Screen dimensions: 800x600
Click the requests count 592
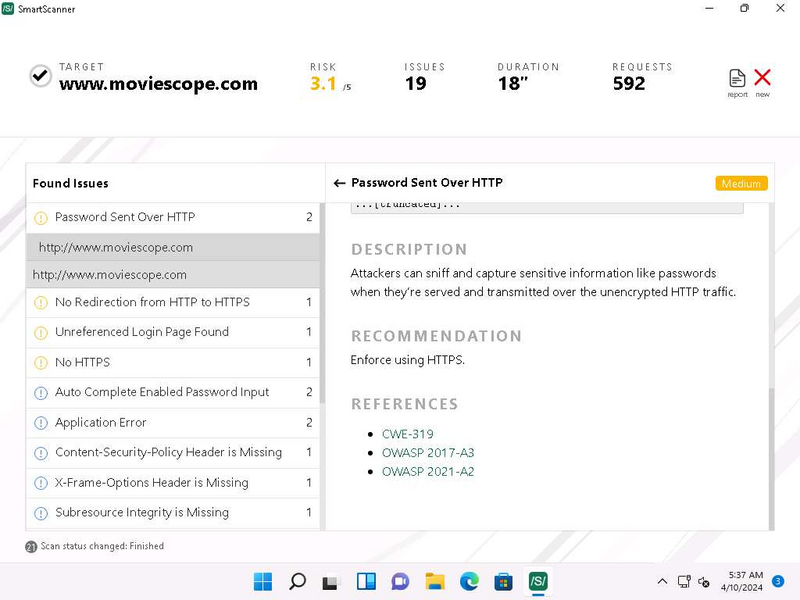click(629, 84)
